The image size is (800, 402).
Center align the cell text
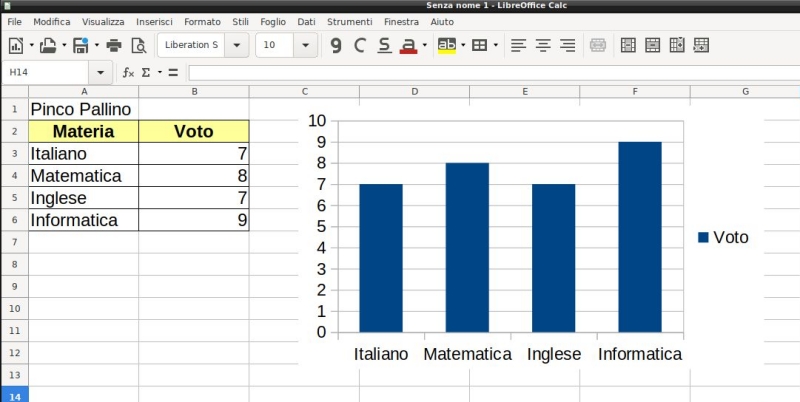pos(543,45)
